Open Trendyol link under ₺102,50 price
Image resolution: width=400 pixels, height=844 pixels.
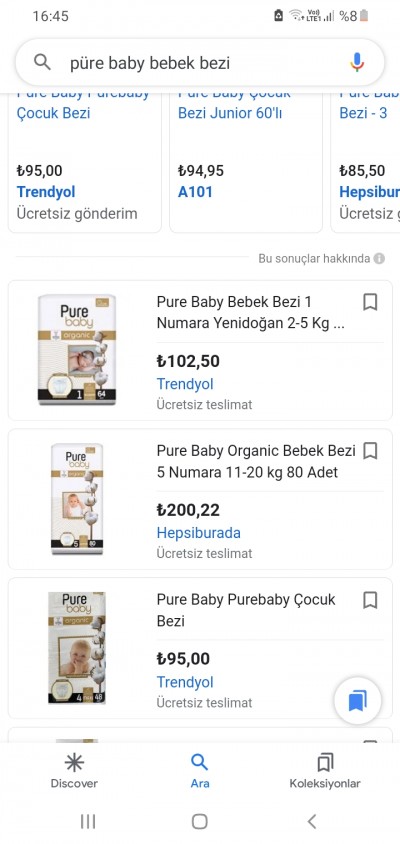point(185,384)
